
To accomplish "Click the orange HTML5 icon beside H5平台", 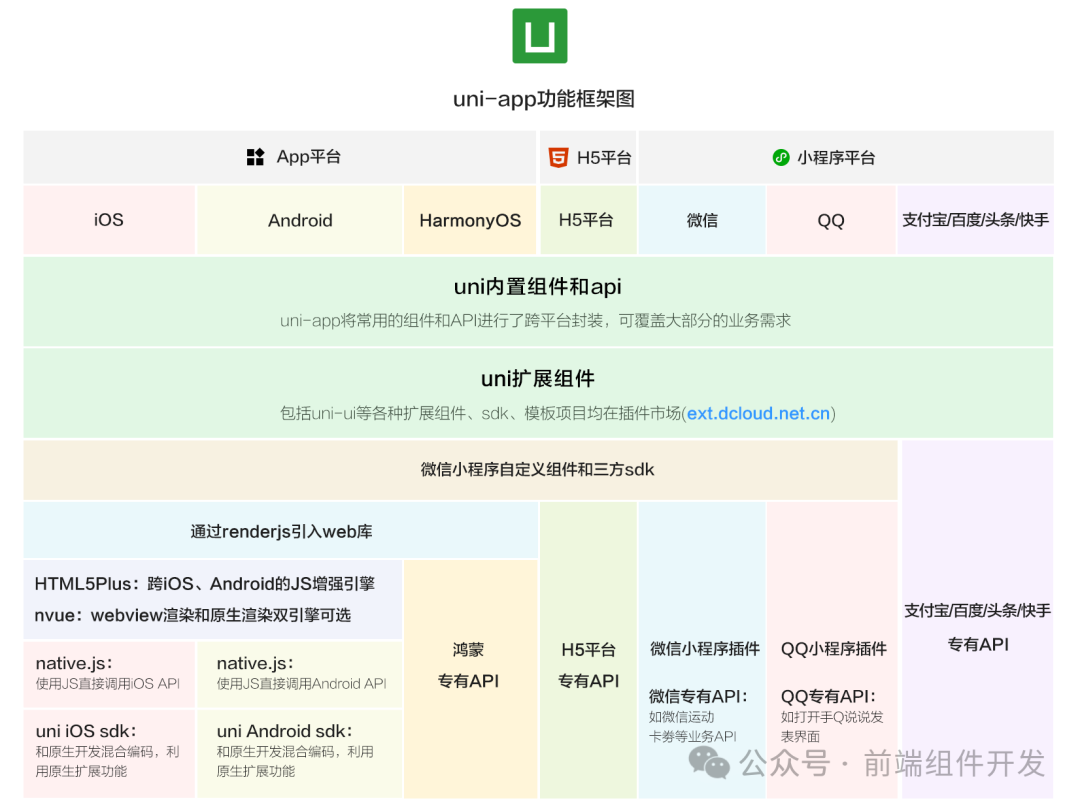I will [559, 157].
